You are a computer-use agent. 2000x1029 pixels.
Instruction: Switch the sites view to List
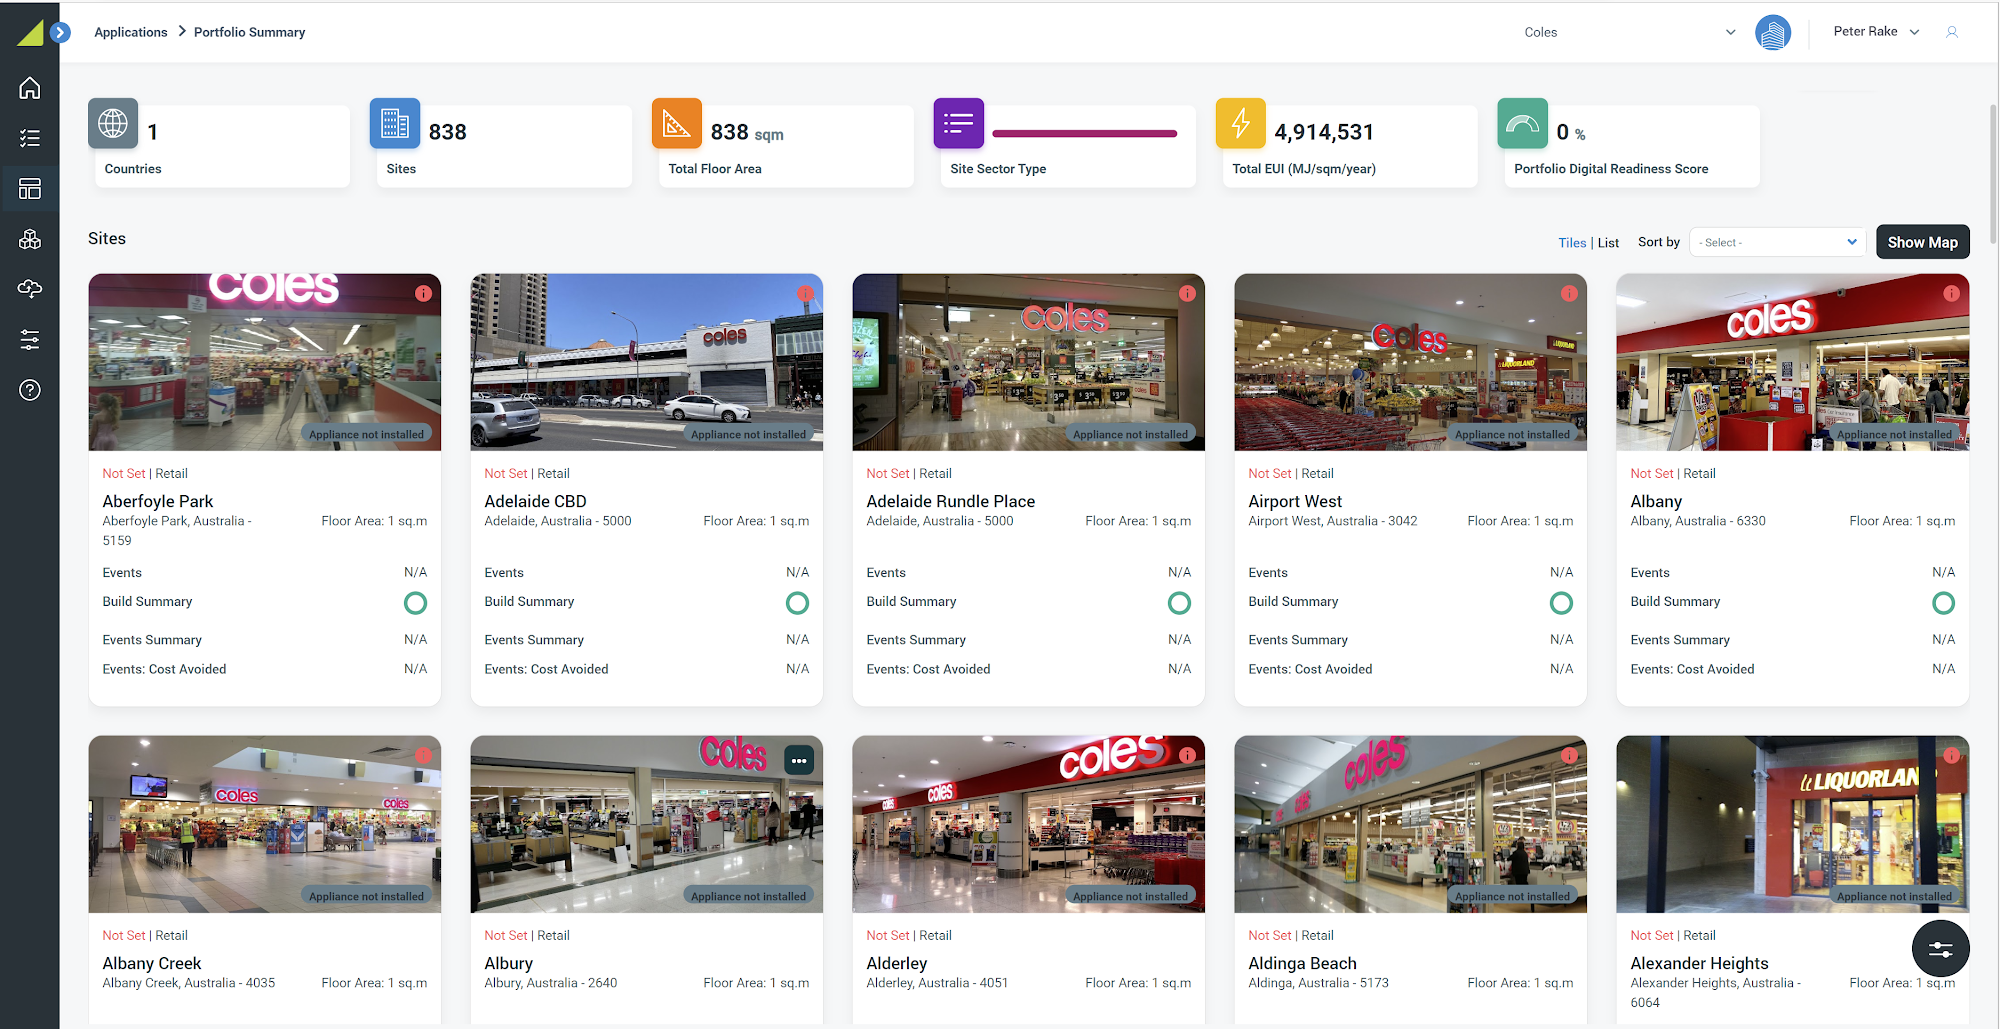(1608, 243)
